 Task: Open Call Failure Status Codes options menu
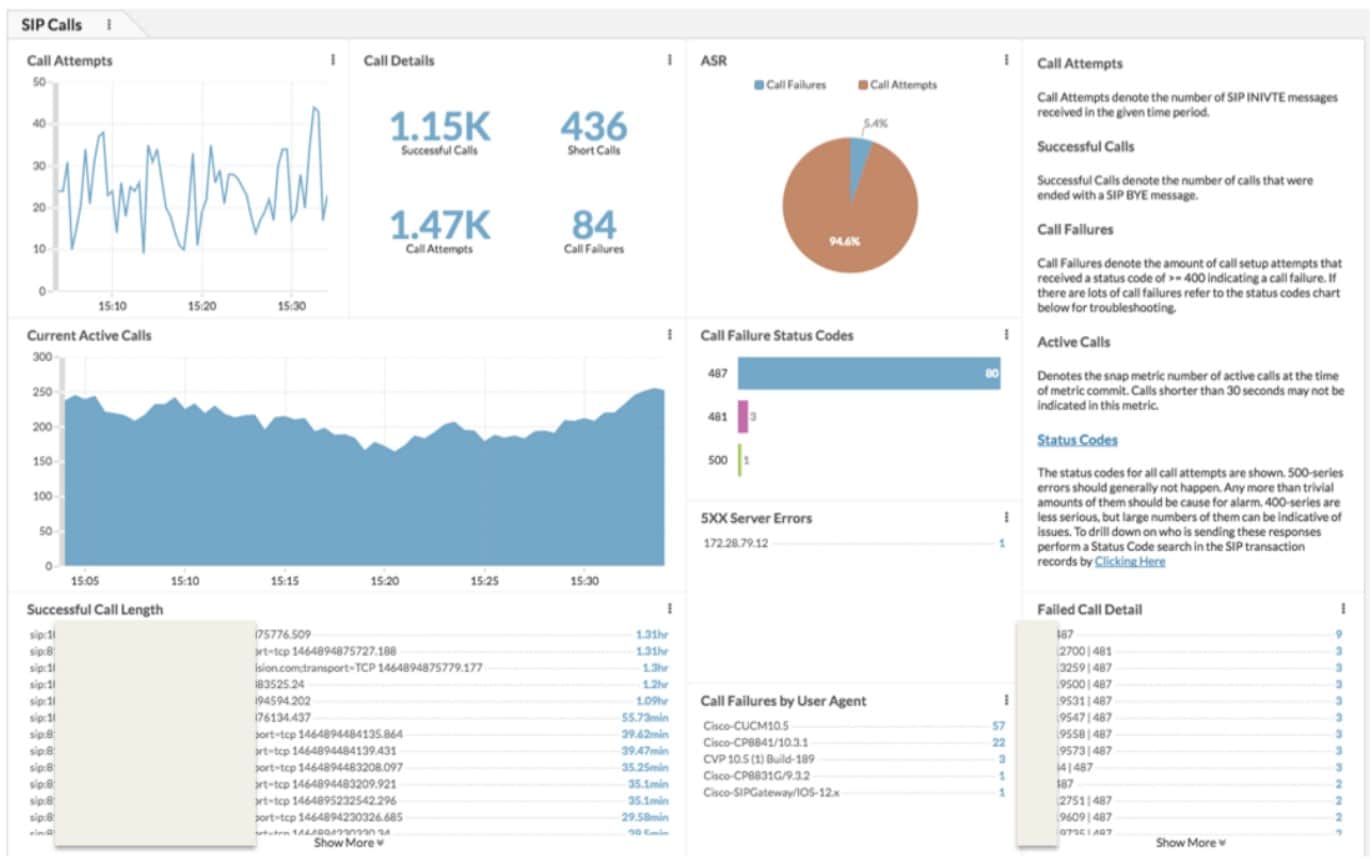point(1006,335)
